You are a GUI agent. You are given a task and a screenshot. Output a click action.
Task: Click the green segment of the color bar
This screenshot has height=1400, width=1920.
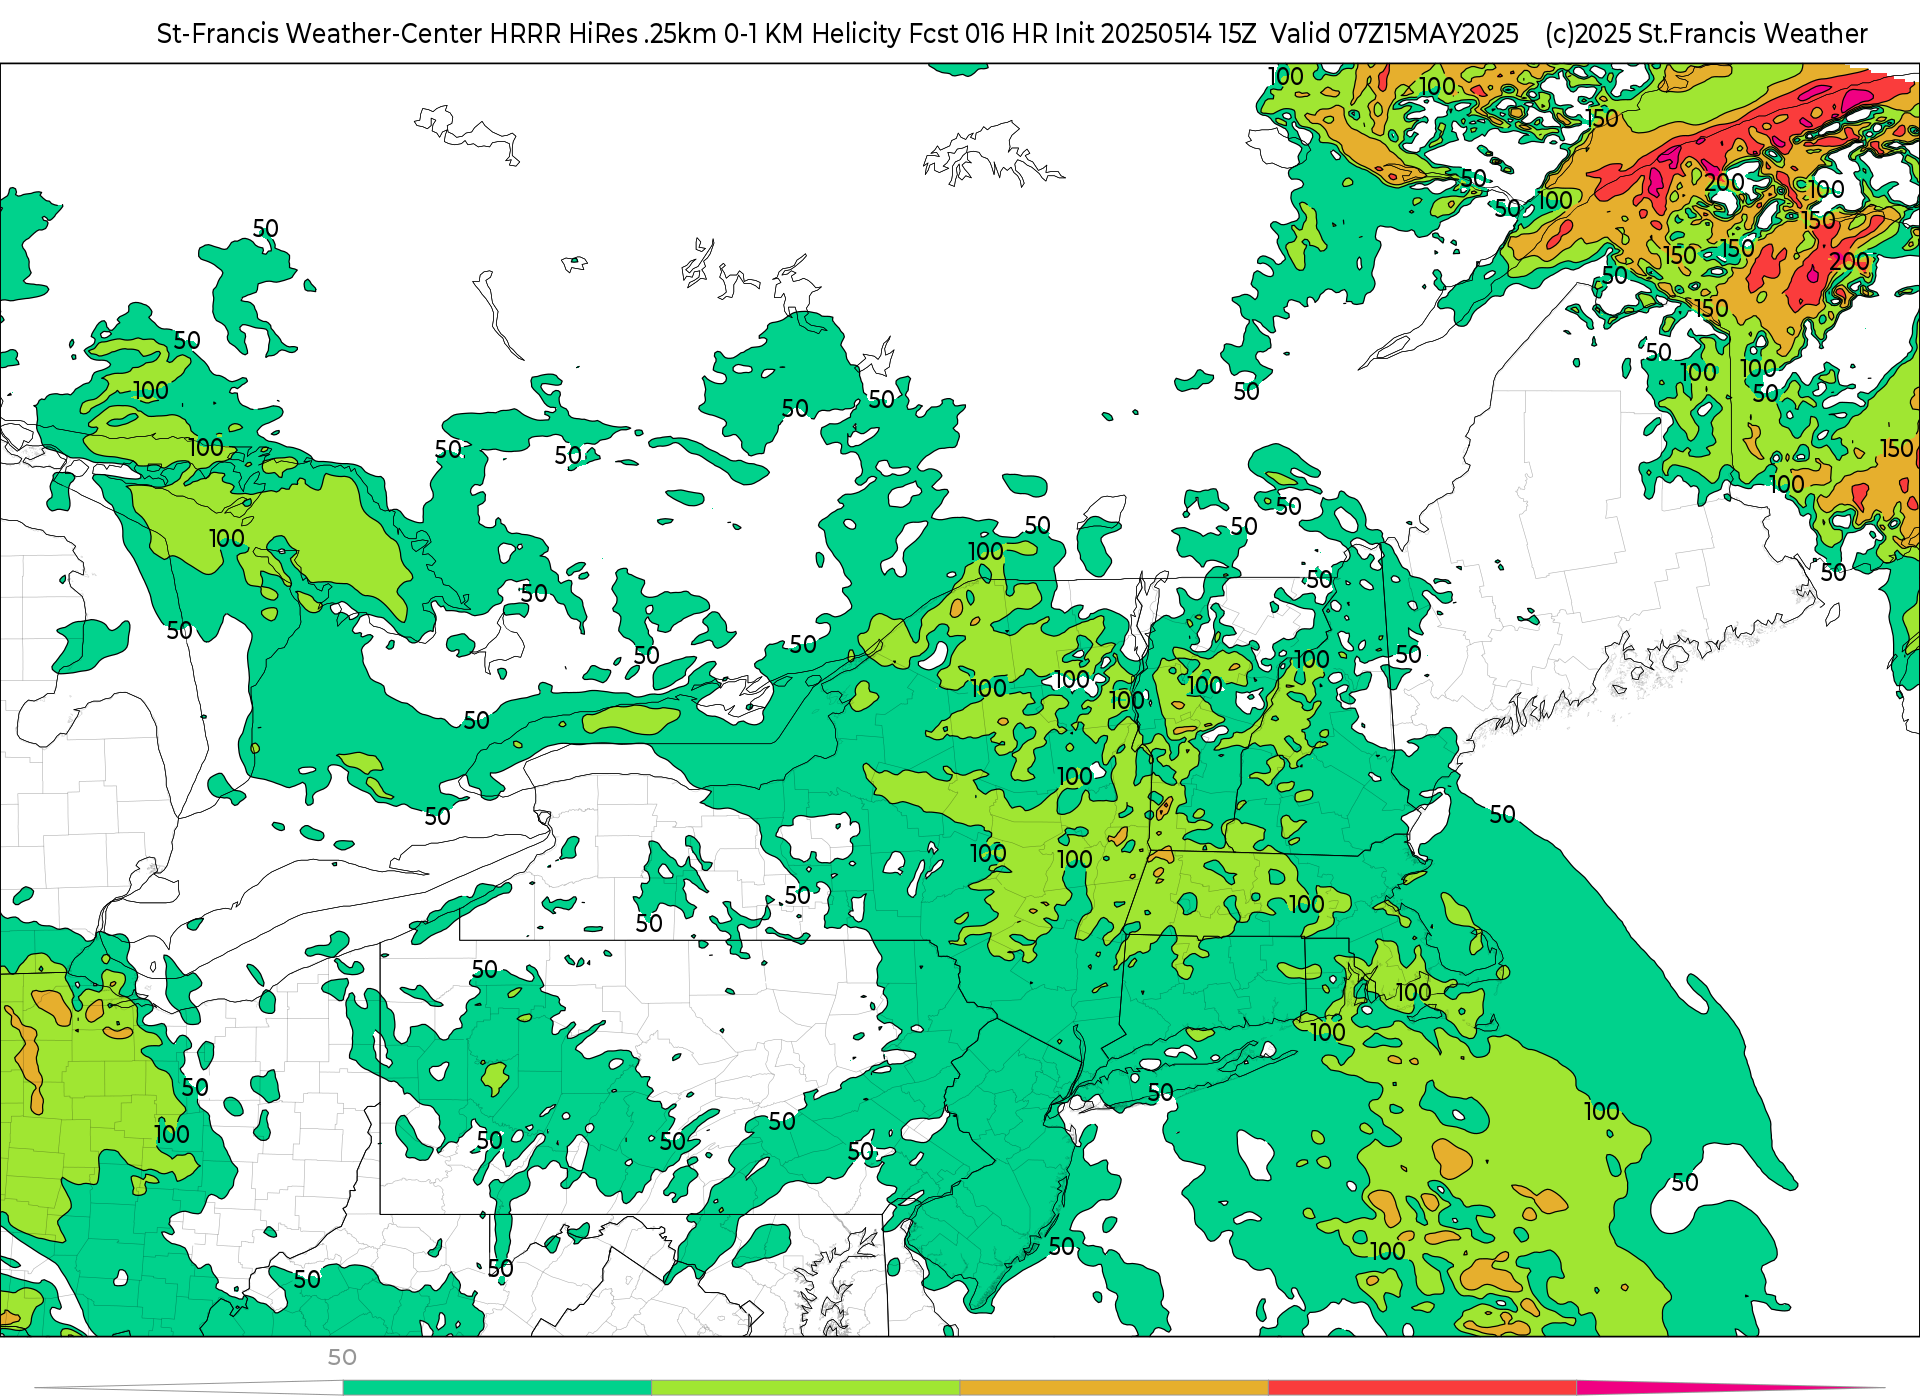click(x=497, y=1388)
